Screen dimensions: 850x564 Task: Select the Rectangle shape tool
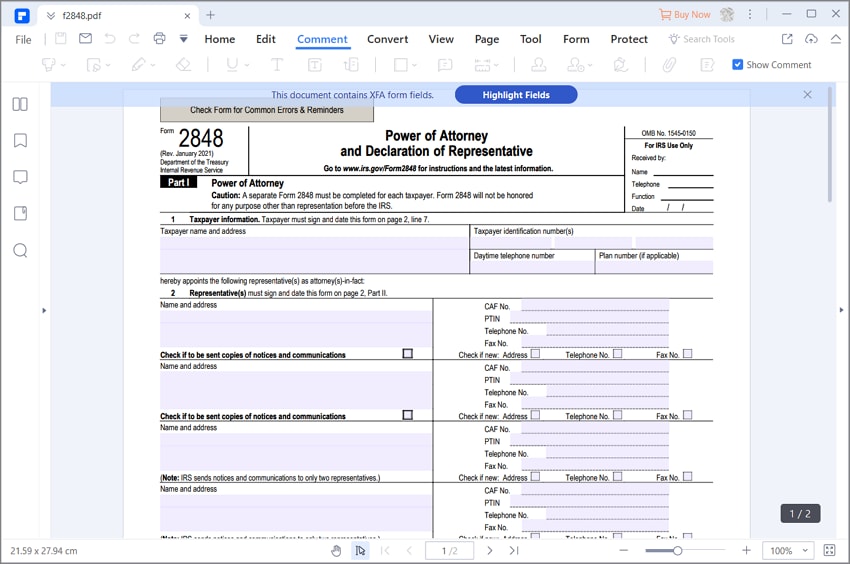(401, 65)
